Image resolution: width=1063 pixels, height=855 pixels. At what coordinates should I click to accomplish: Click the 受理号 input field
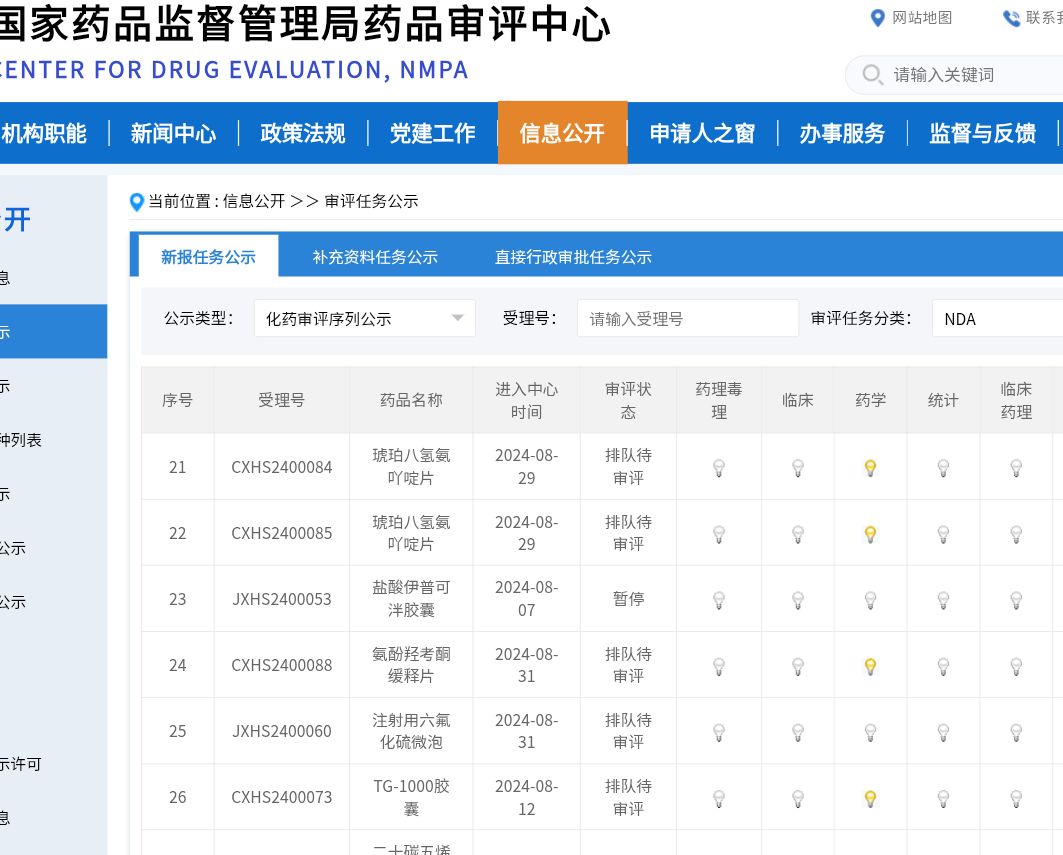click(x=687, y=319)
